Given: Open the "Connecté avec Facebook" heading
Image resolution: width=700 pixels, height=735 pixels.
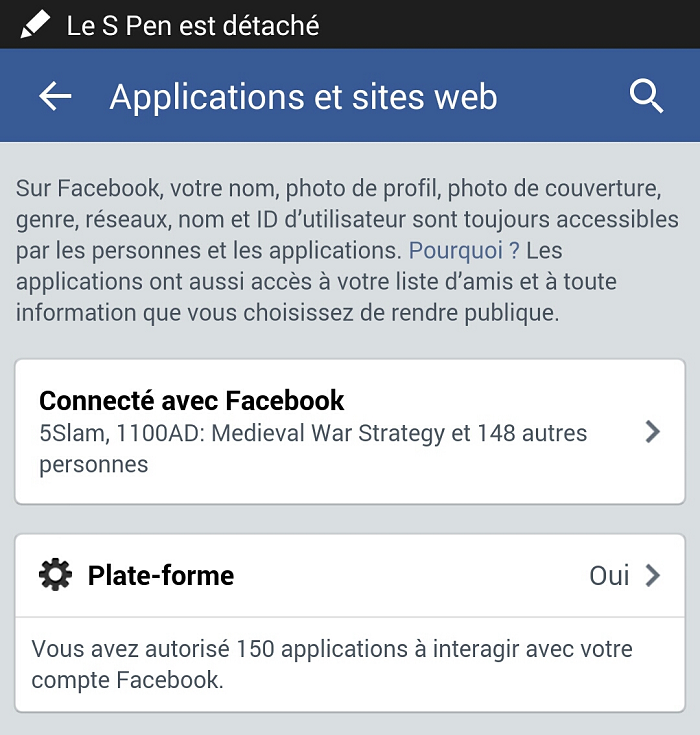Looking at the screenshot, I should click(x=191, y=401).
